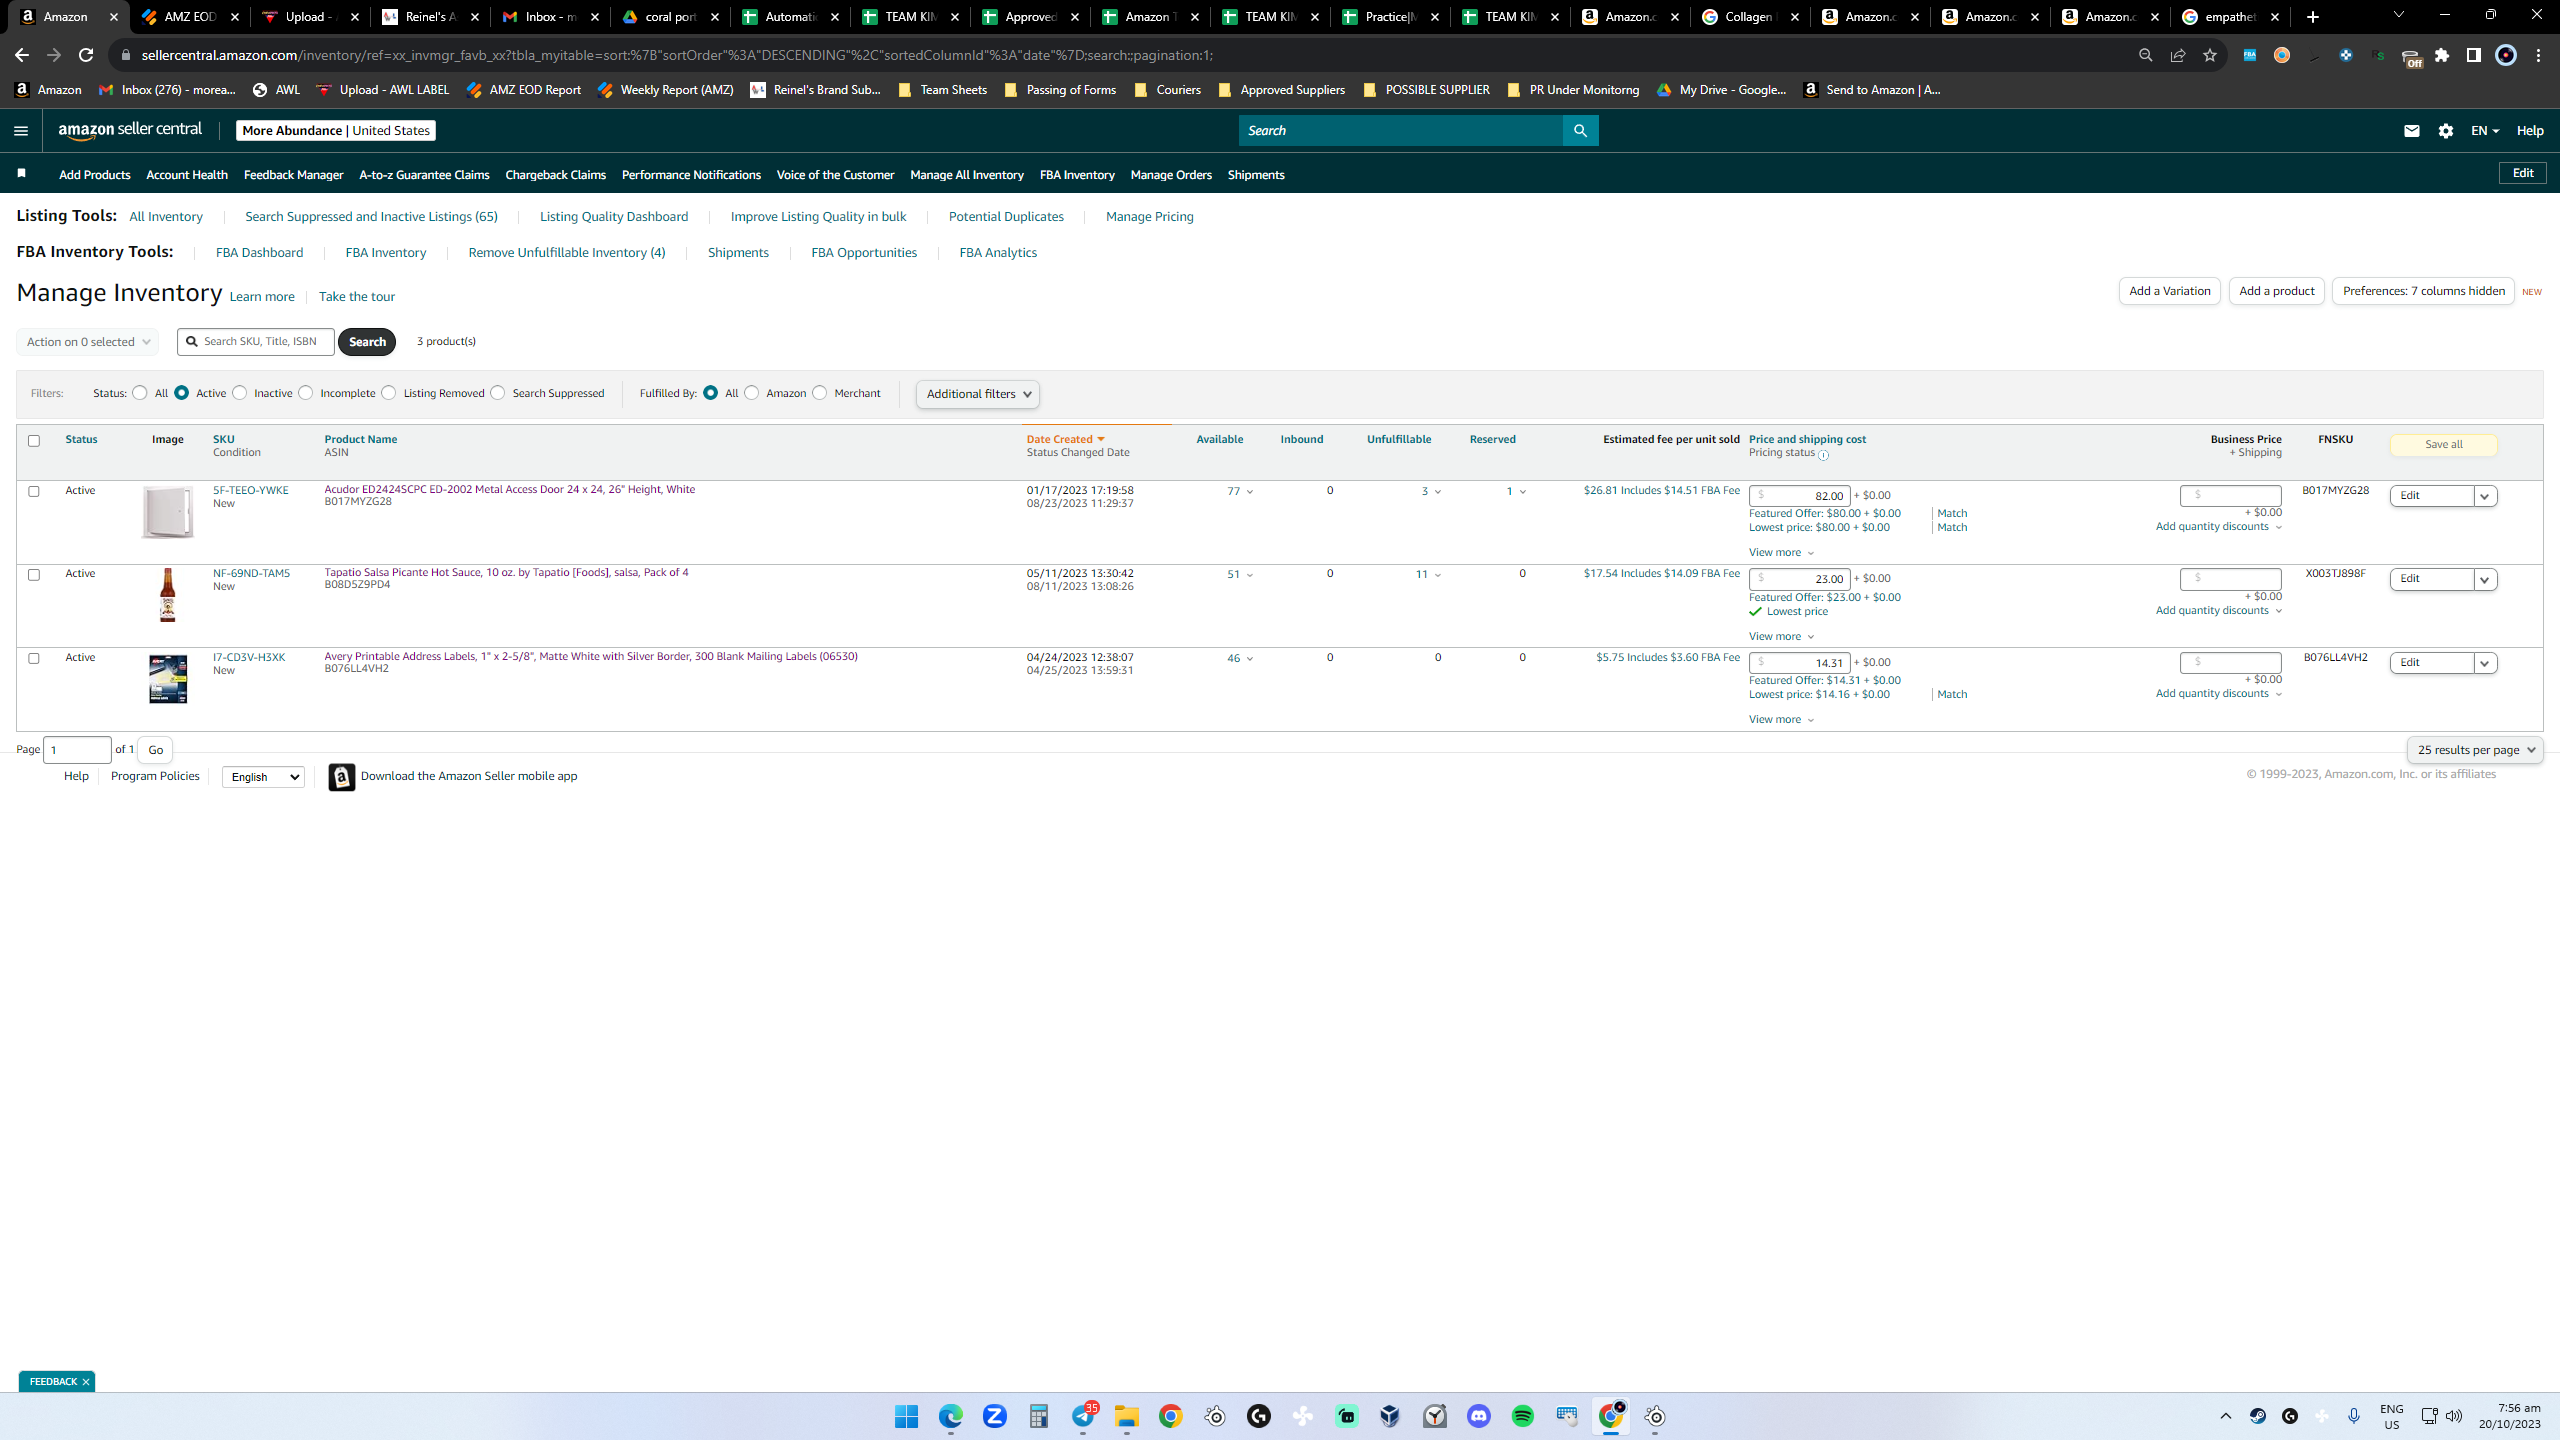
Task: Check the box for the Acudor Access Door row
Action: click(34, 491)
